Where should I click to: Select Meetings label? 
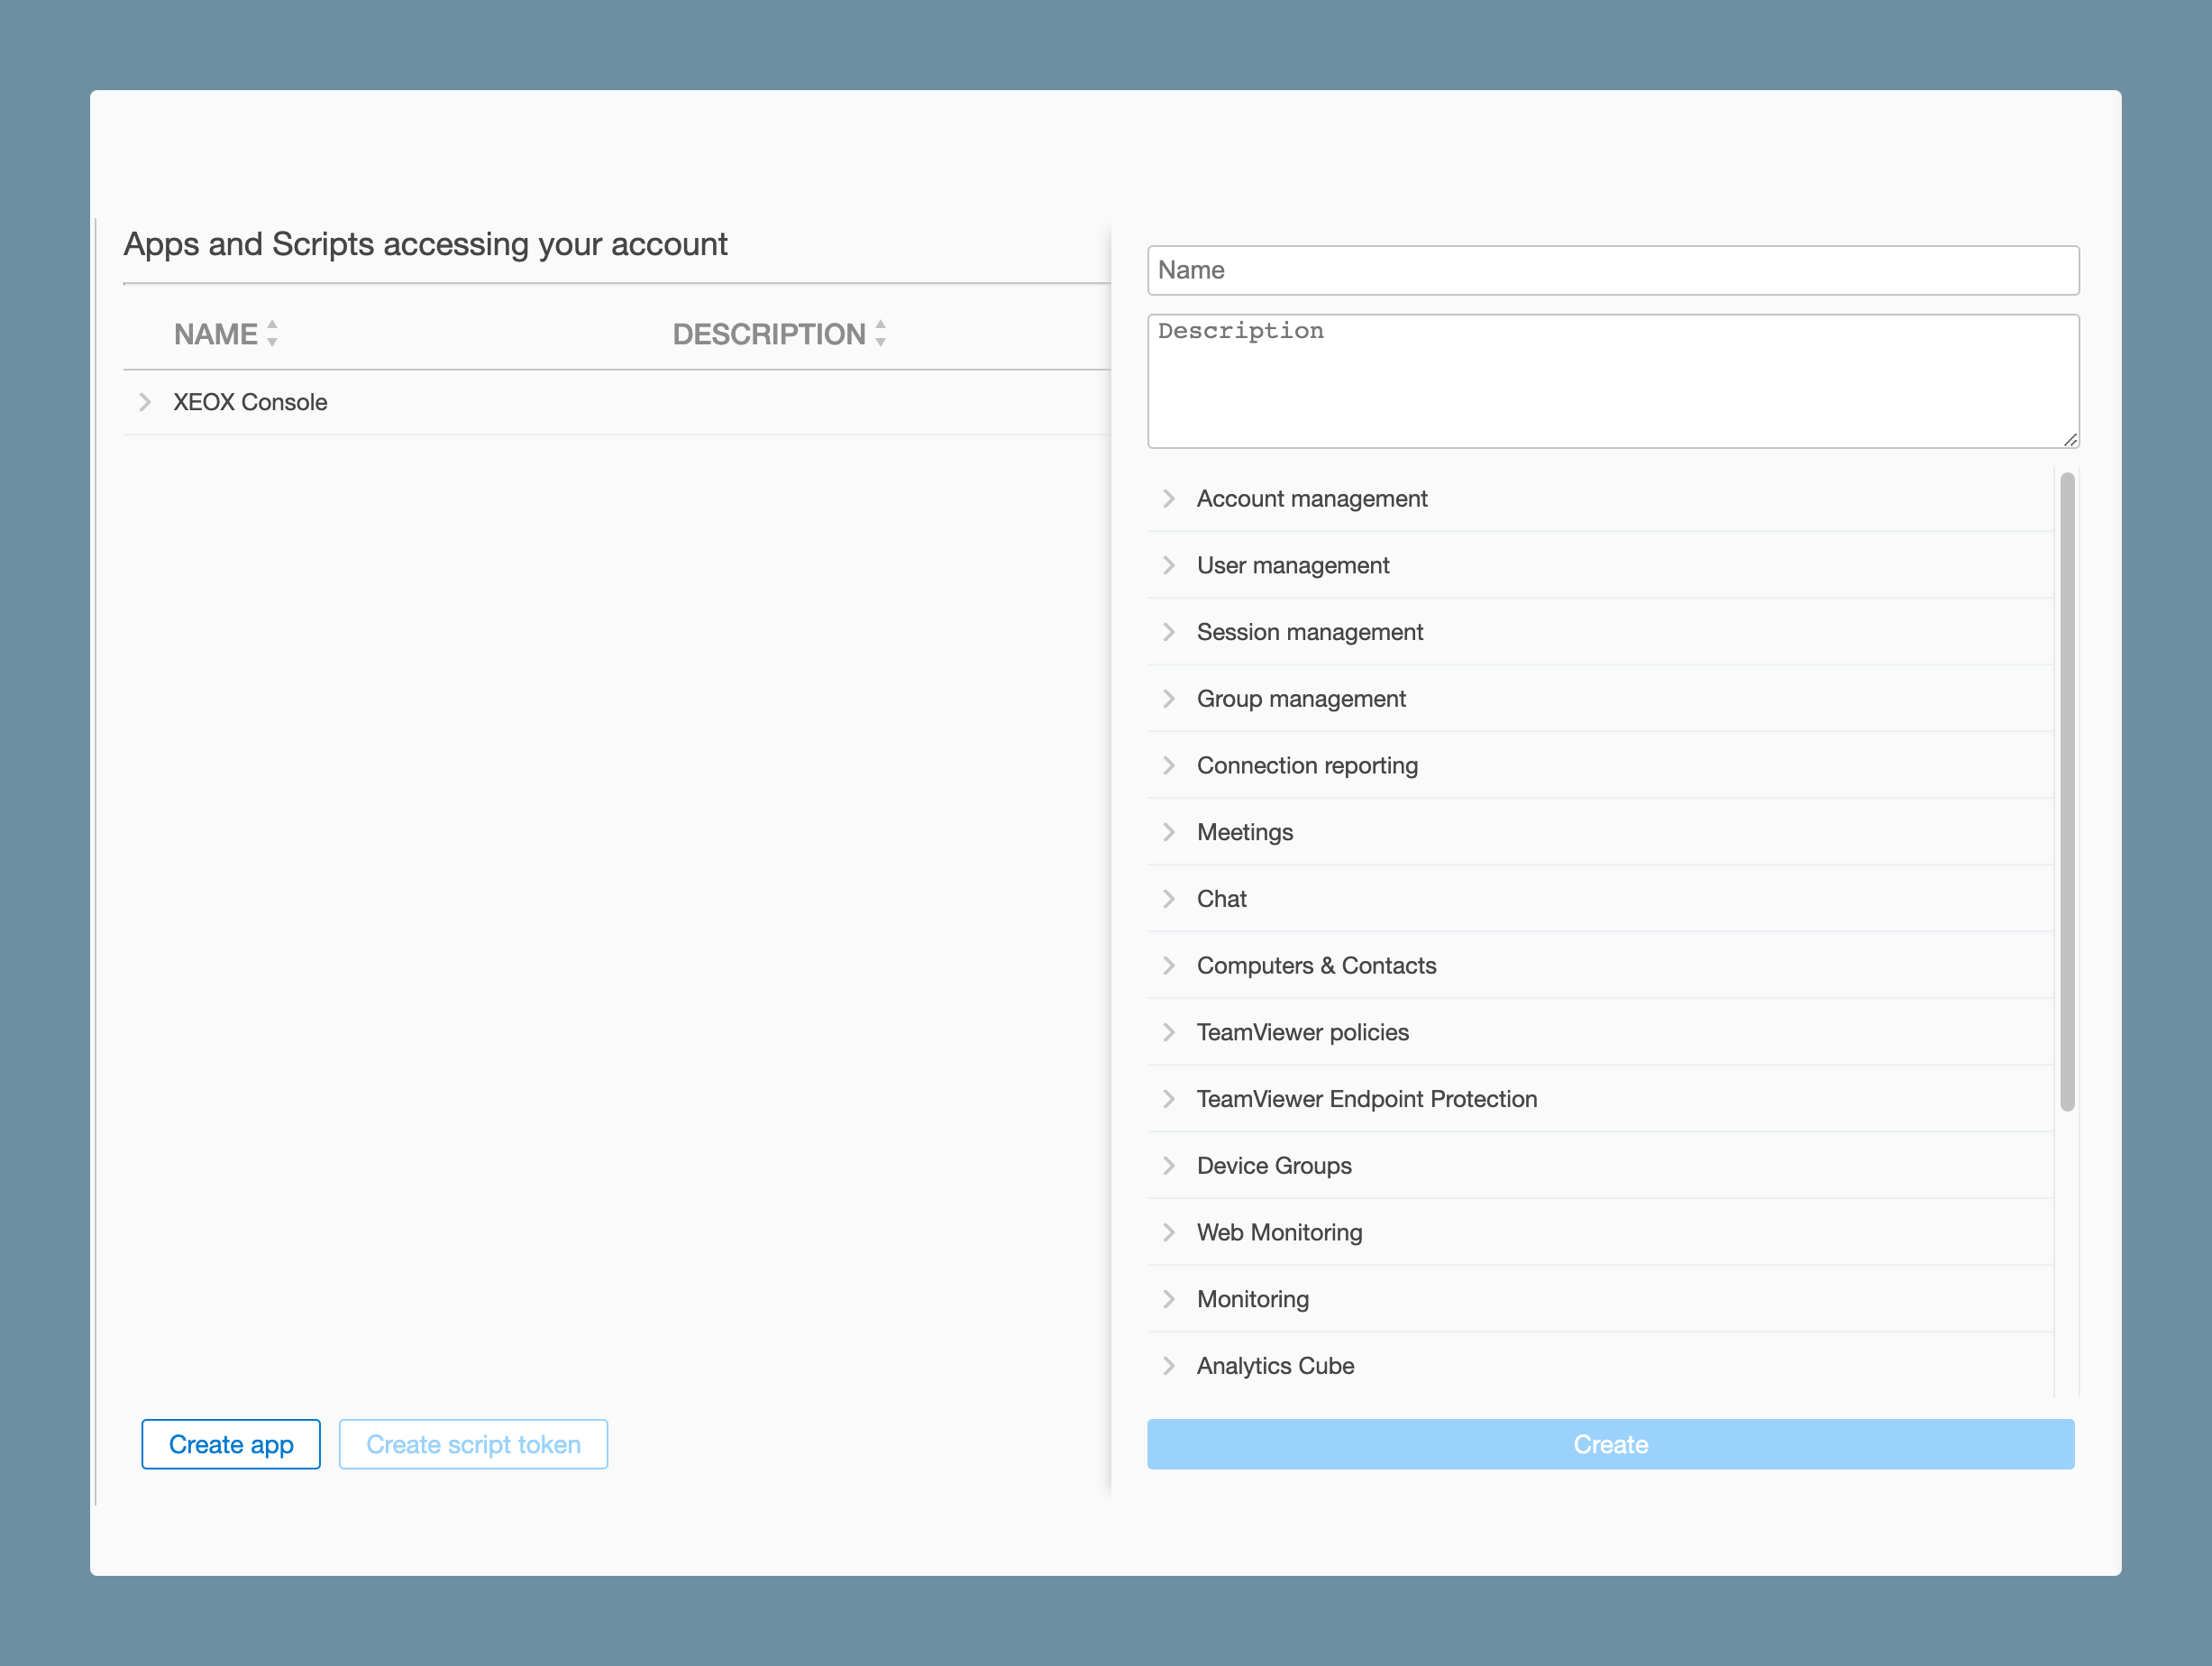(x=1245, y=832)
